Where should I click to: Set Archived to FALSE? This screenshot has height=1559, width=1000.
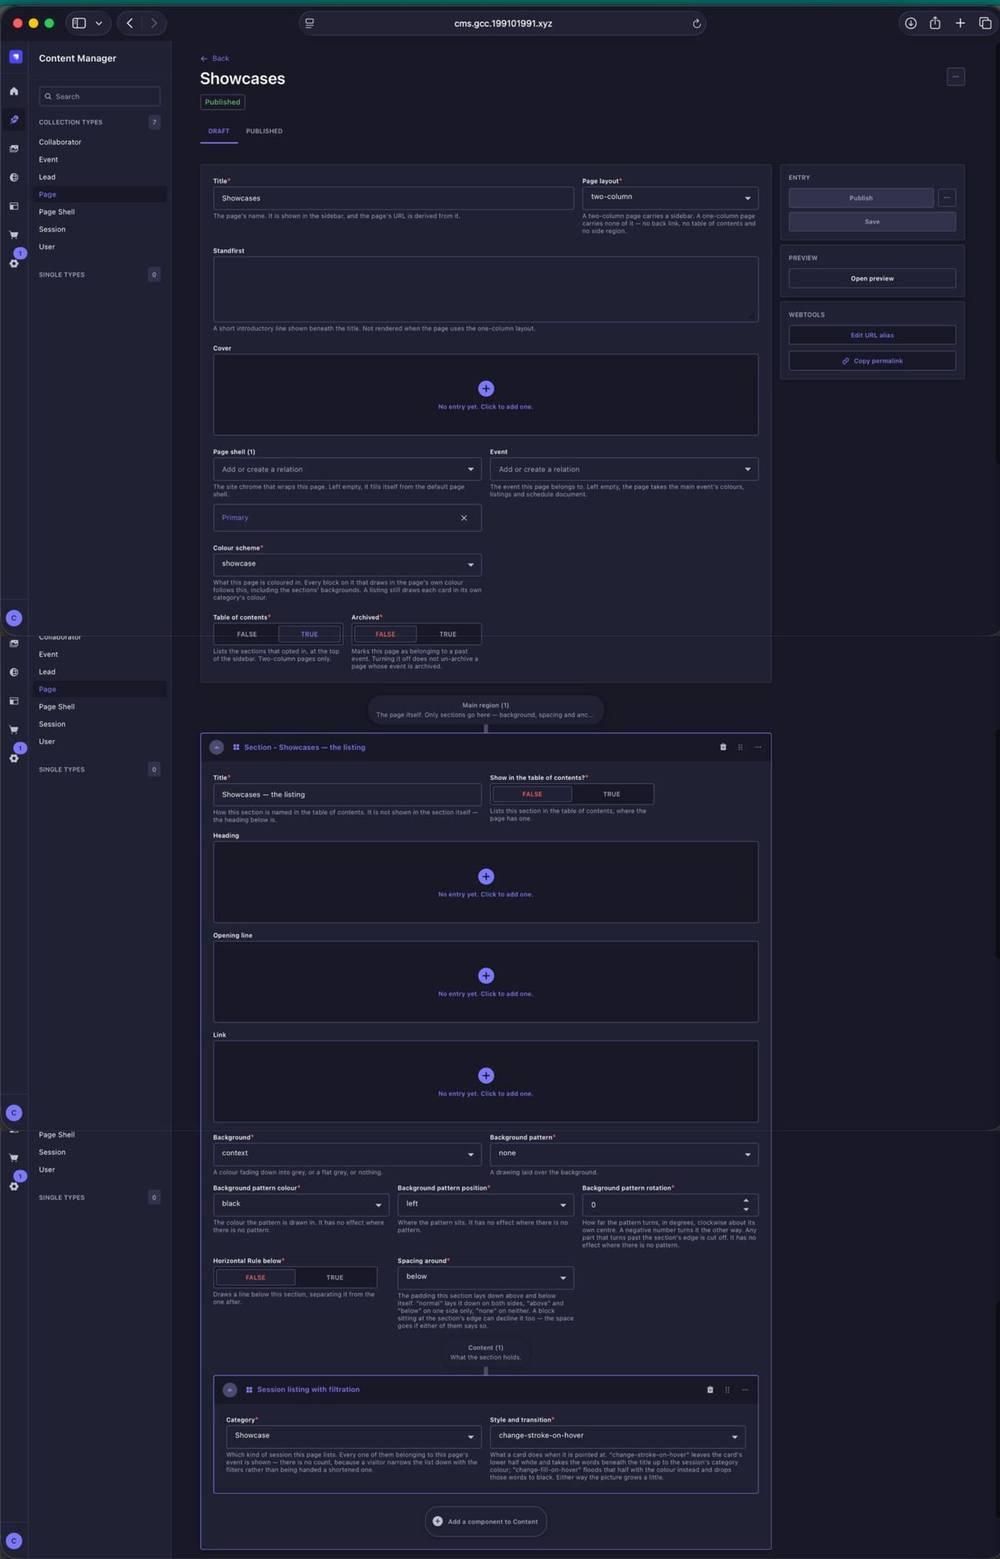click(x=385, y=634)
